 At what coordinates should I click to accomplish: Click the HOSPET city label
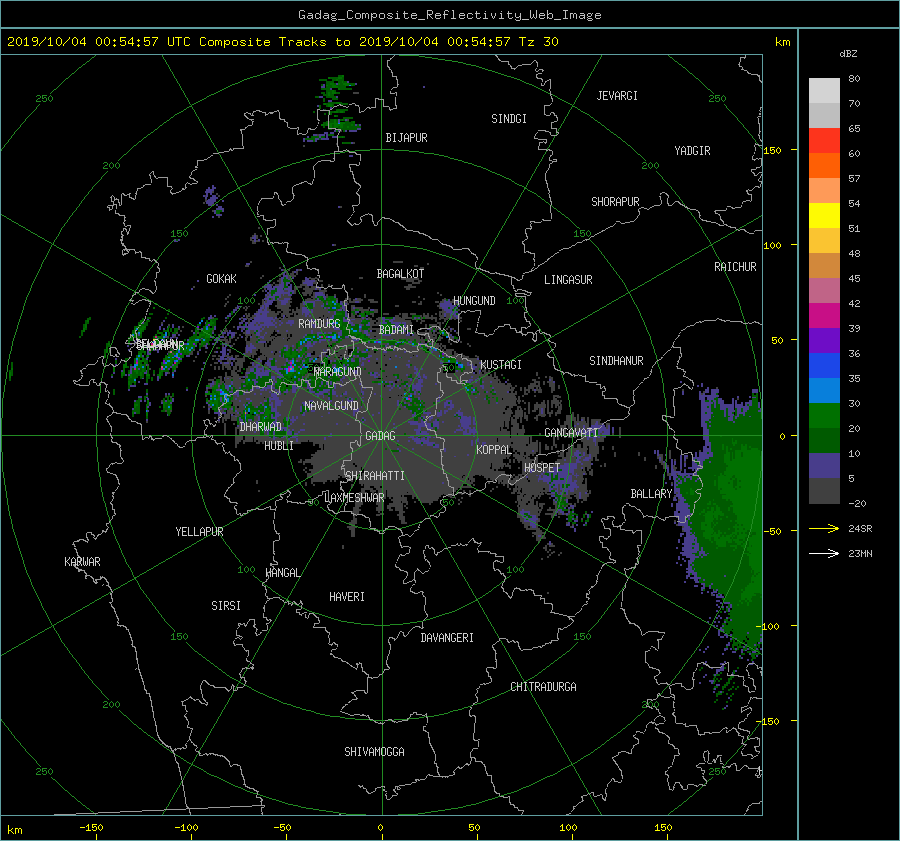(x=542, y=468)
